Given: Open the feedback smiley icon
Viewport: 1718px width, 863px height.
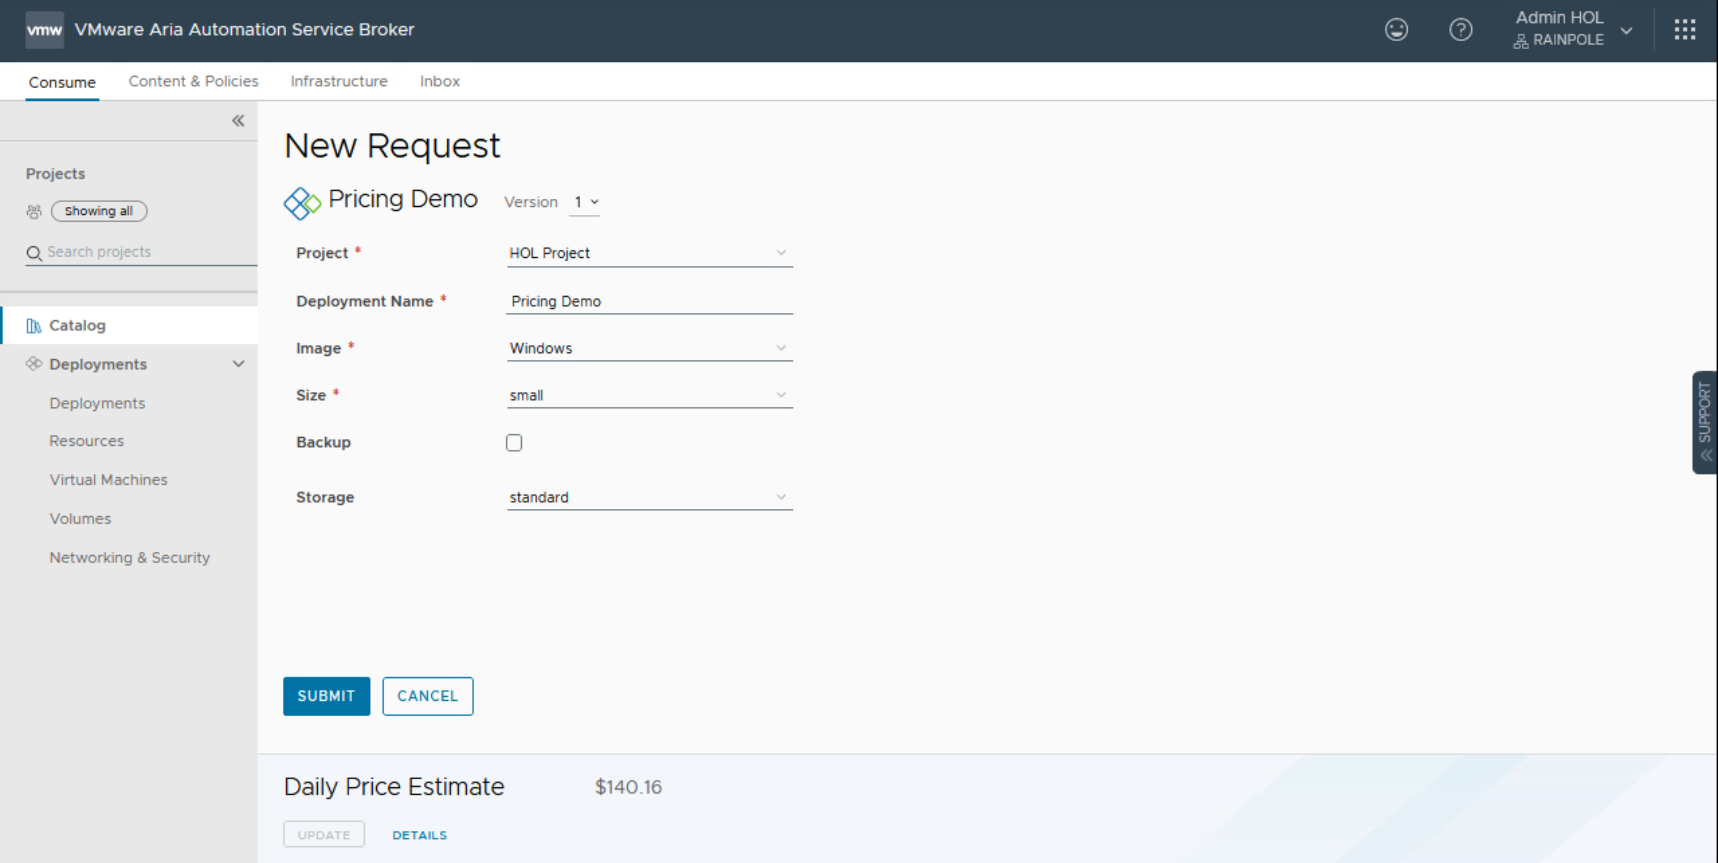Looking at the screenshot, I should point(1396,30).
